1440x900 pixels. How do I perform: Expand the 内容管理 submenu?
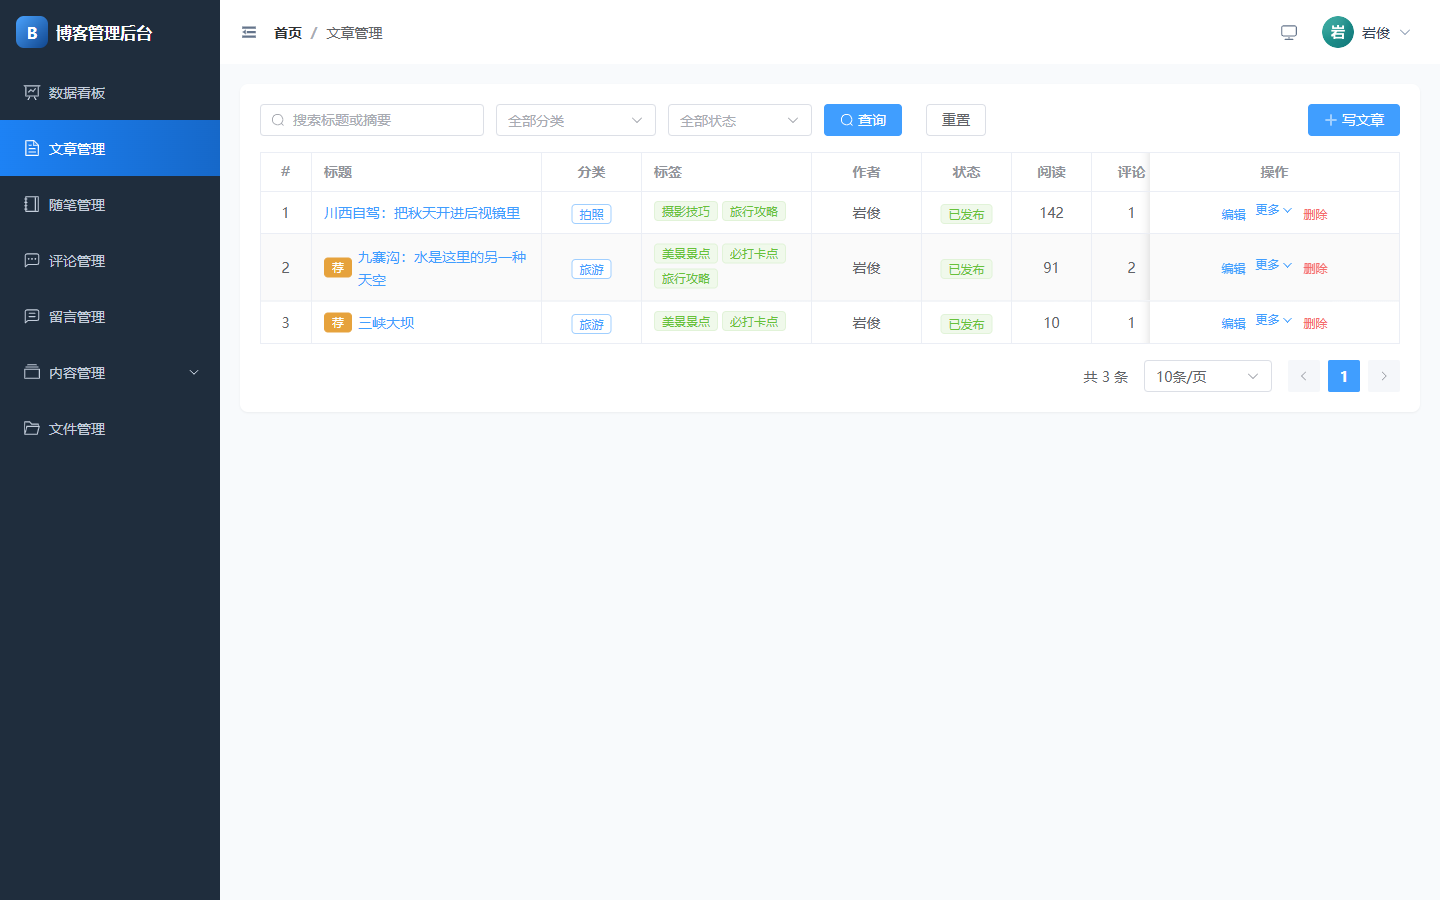point(110,372)
